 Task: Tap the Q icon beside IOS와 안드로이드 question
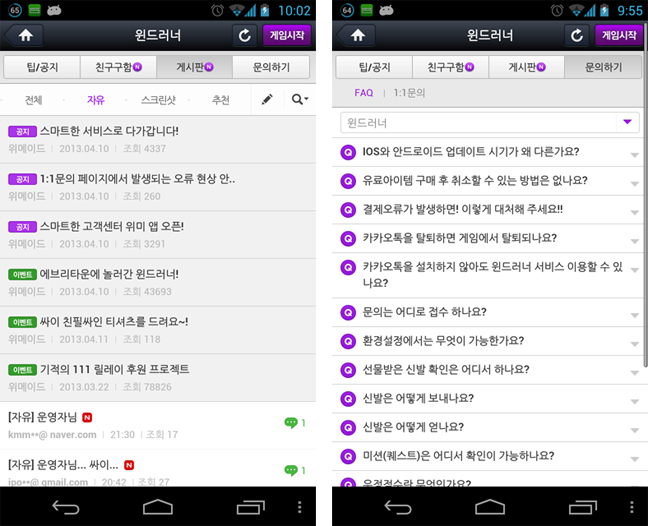click(348, 152)
